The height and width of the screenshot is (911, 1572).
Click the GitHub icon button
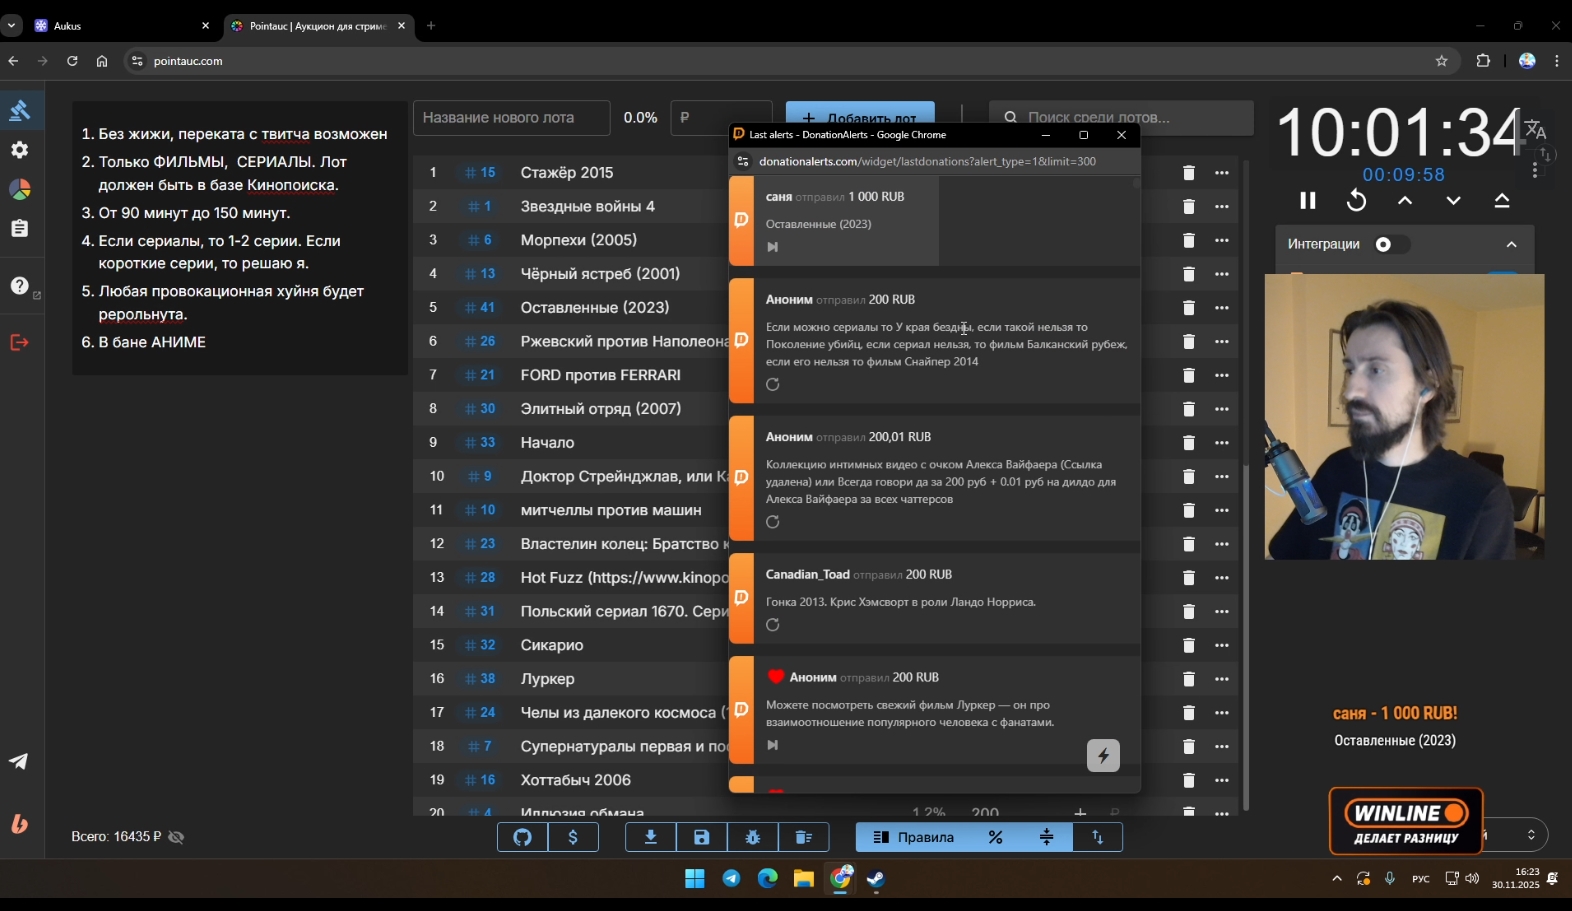click(x=522, y=837)
